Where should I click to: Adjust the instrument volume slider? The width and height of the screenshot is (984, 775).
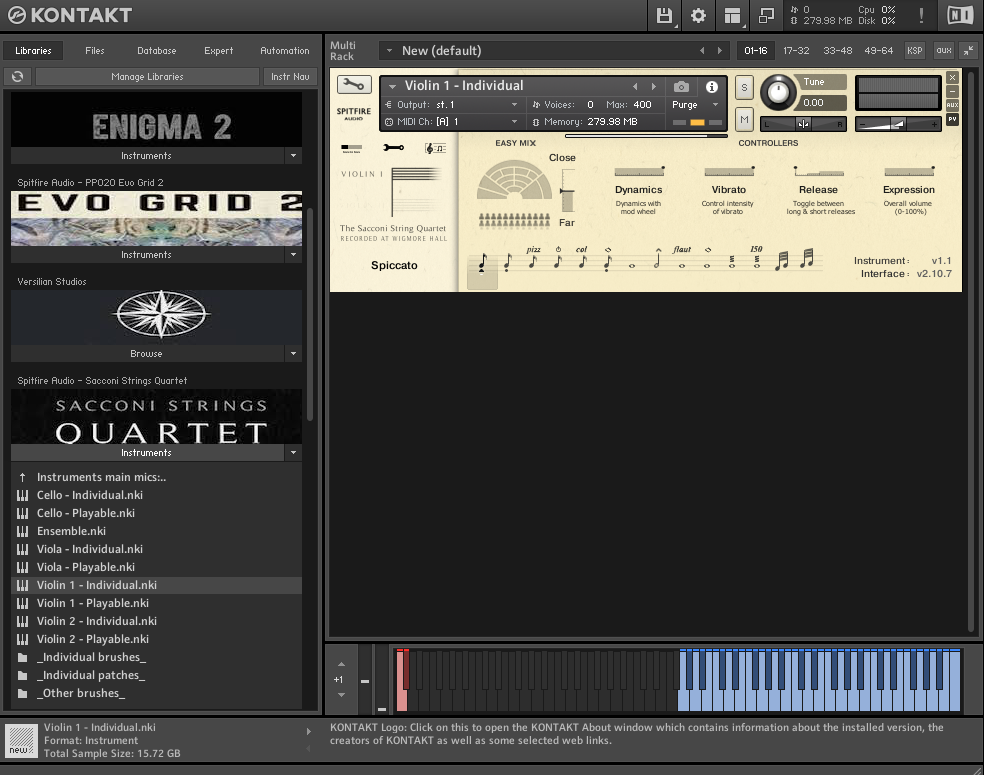(898, 124)
